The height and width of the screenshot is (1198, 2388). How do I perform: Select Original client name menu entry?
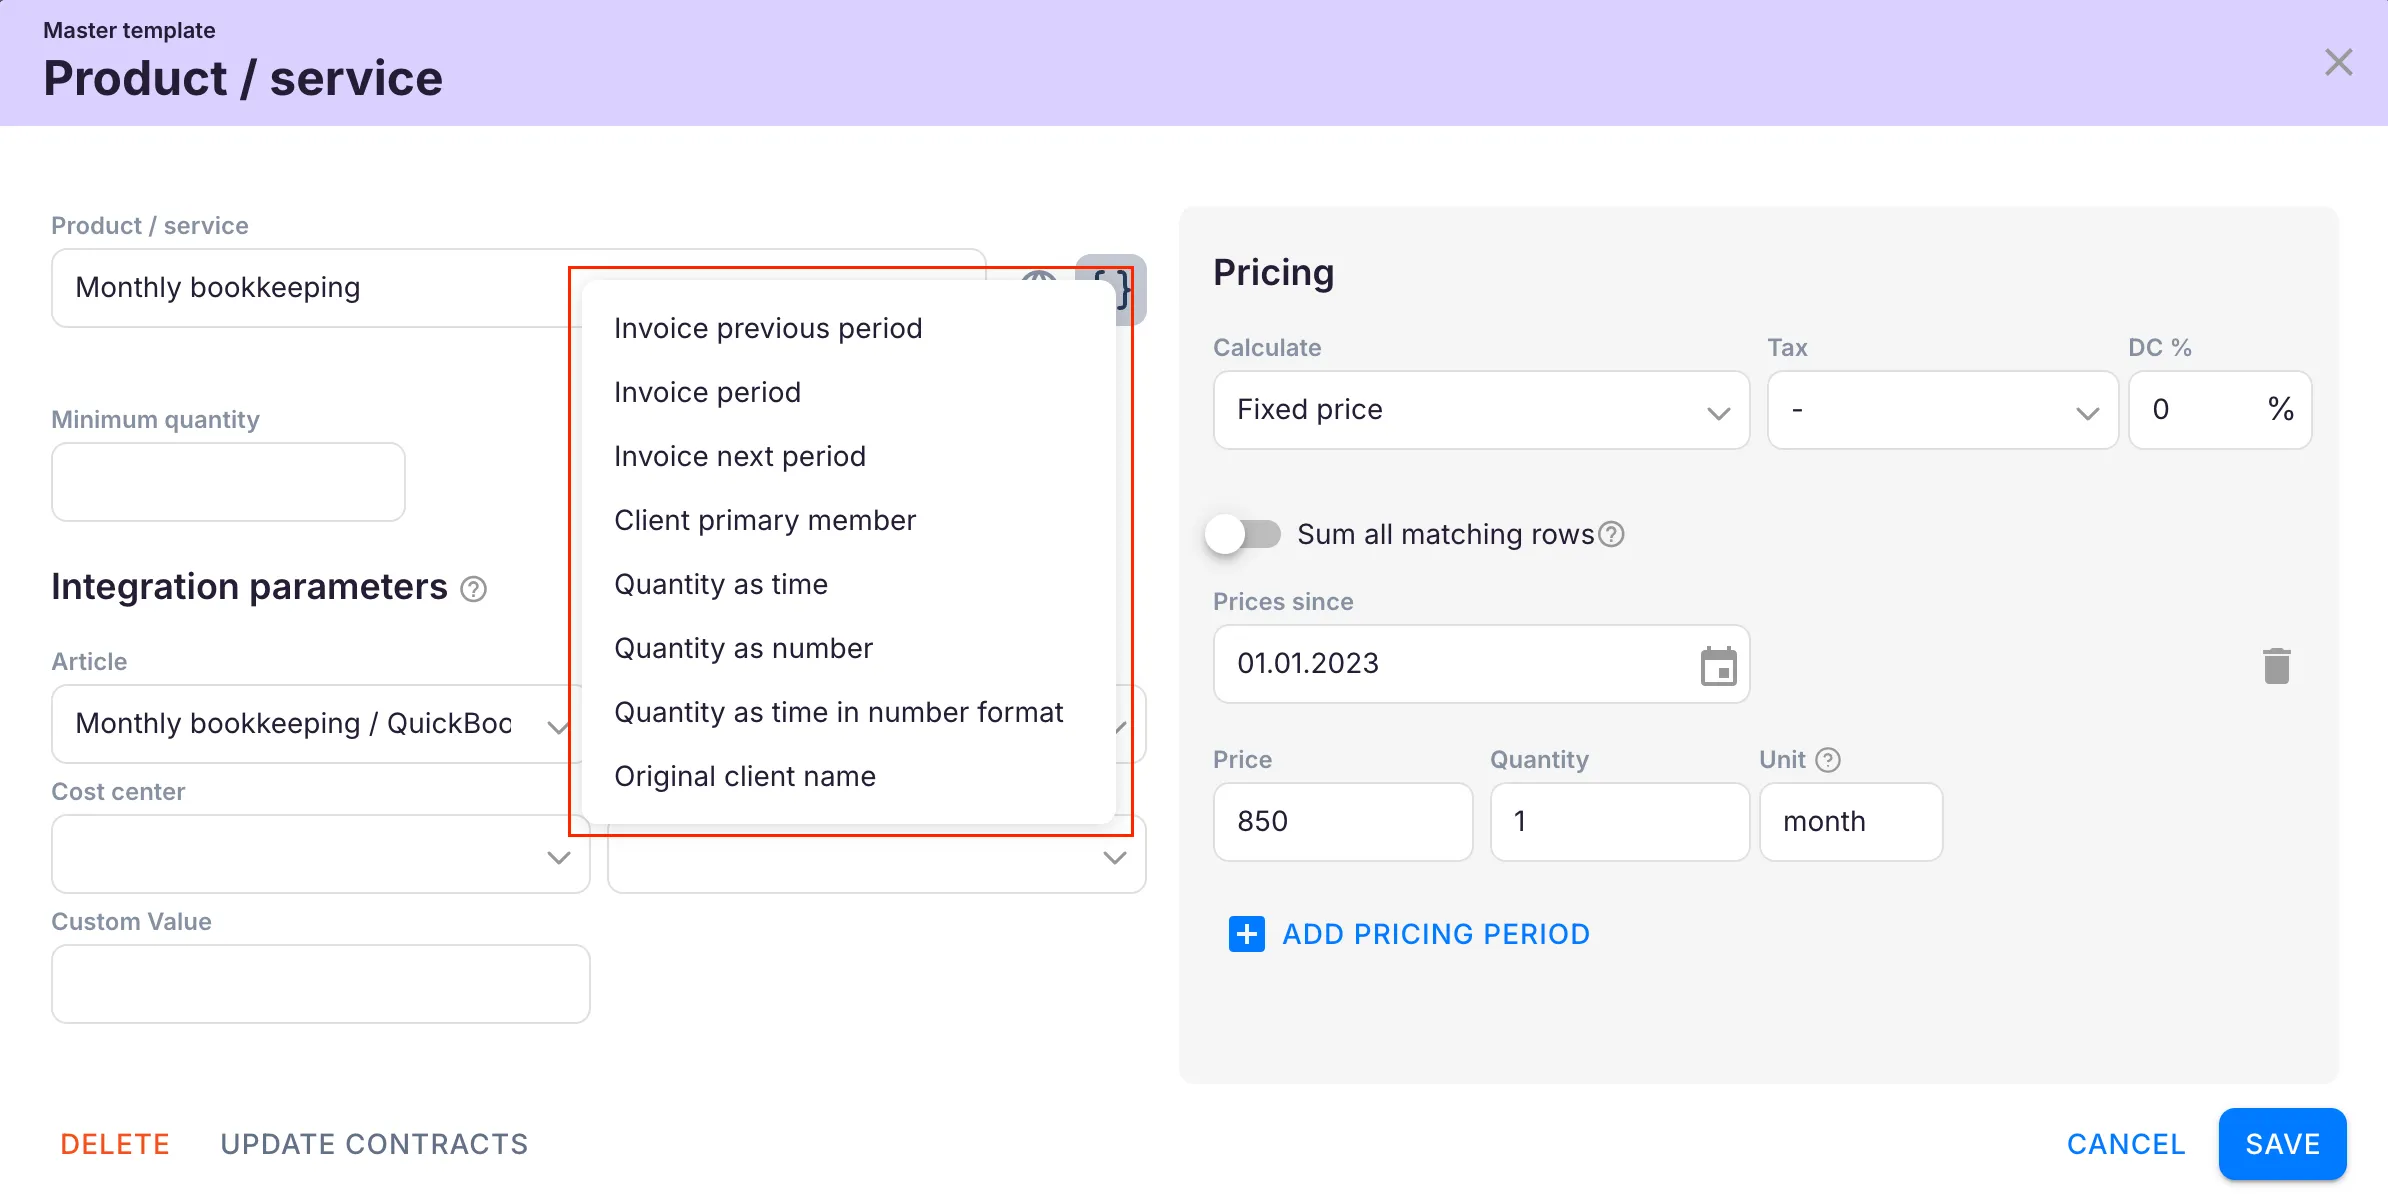(744, 777)
